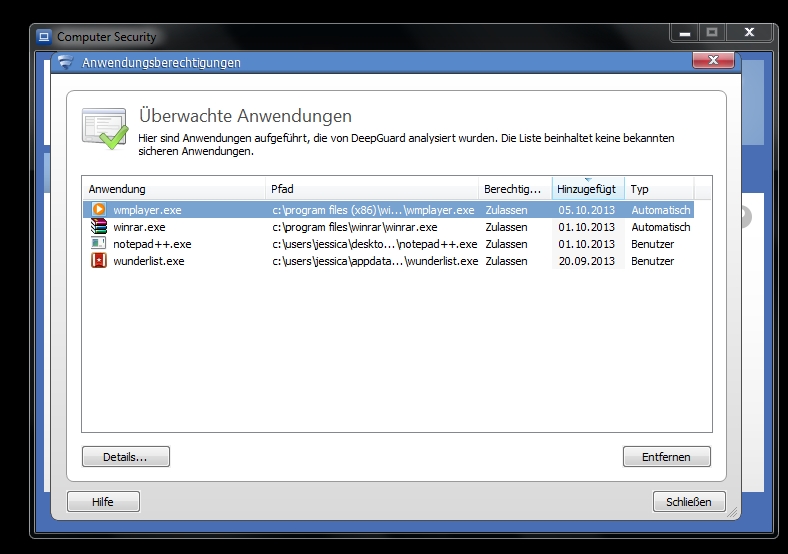Image resolution: width=788 pixels, height=554 pixels.
Task: Click date 05.10.2013 in wmplayer row
Action: pyautogui.click(x=586, y=210)
